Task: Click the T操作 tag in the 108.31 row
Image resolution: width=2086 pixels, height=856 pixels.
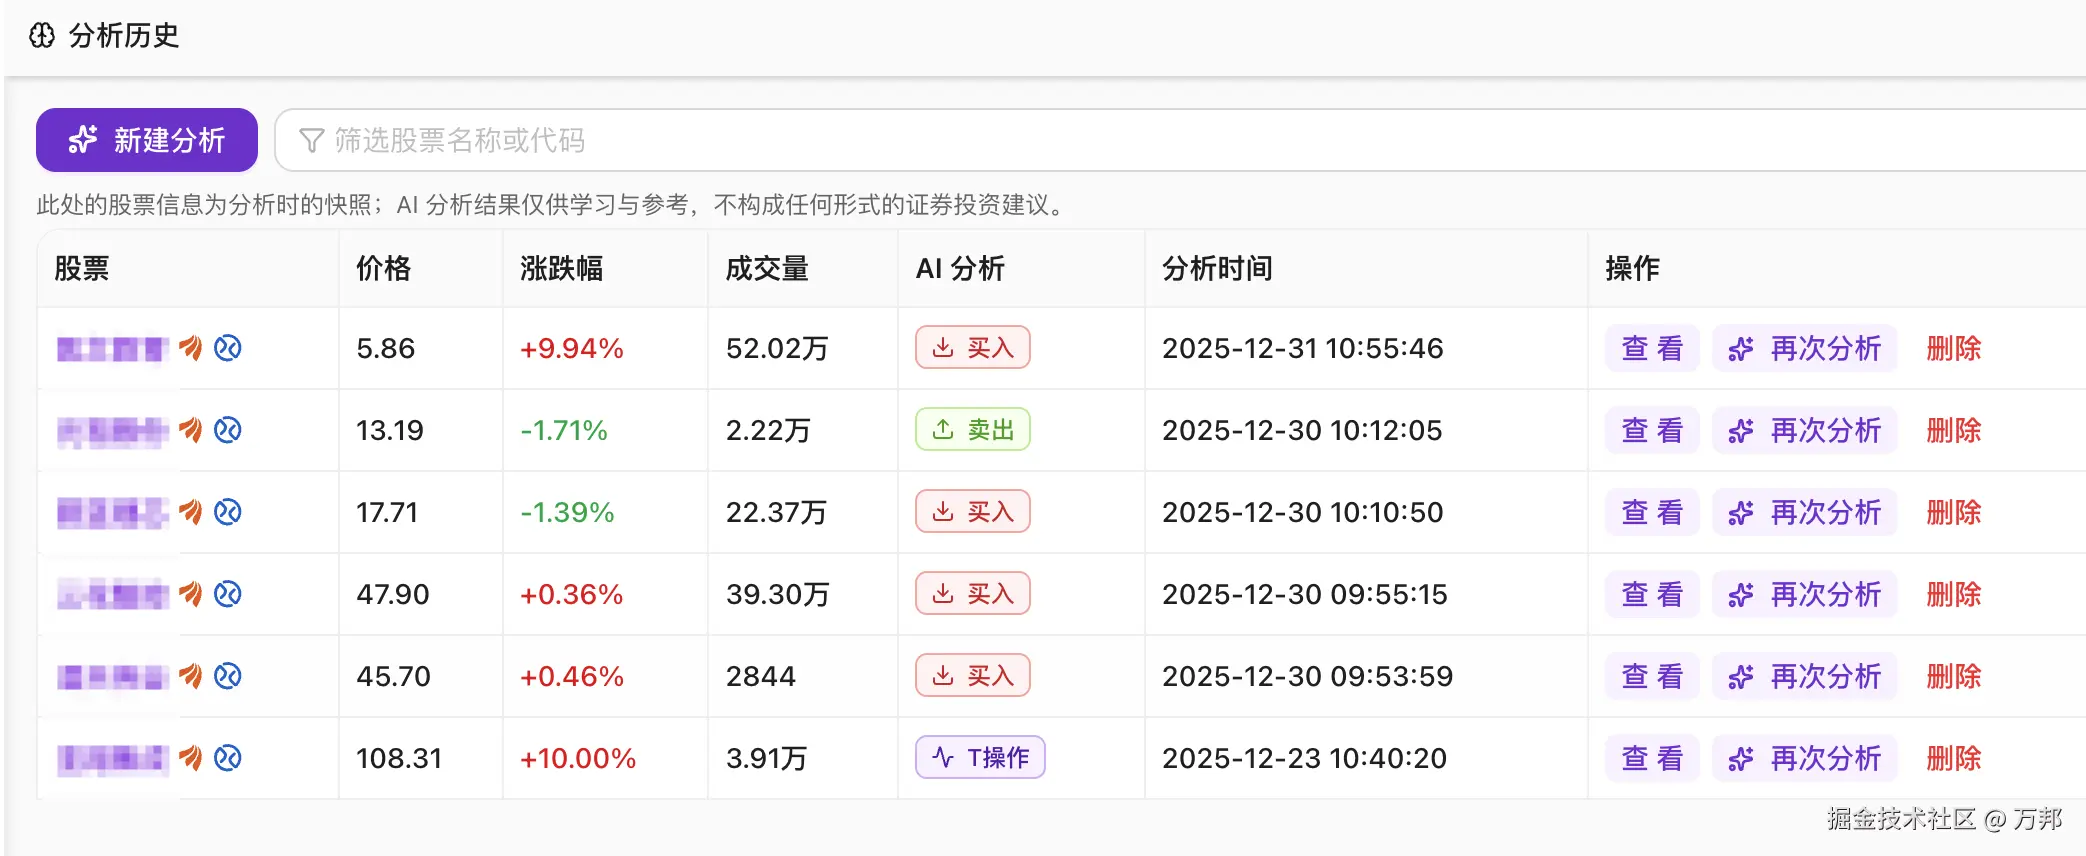Action: click(980, 758)
